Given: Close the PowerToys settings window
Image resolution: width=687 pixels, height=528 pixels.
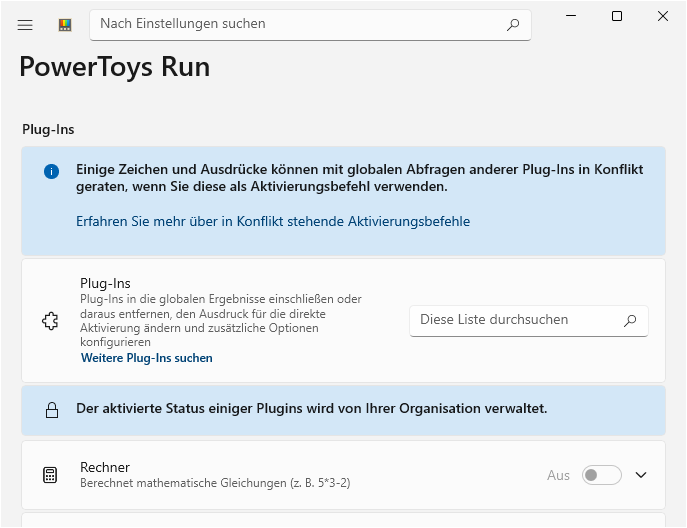Looking at the screenshot, I should [x=663, y=16].
